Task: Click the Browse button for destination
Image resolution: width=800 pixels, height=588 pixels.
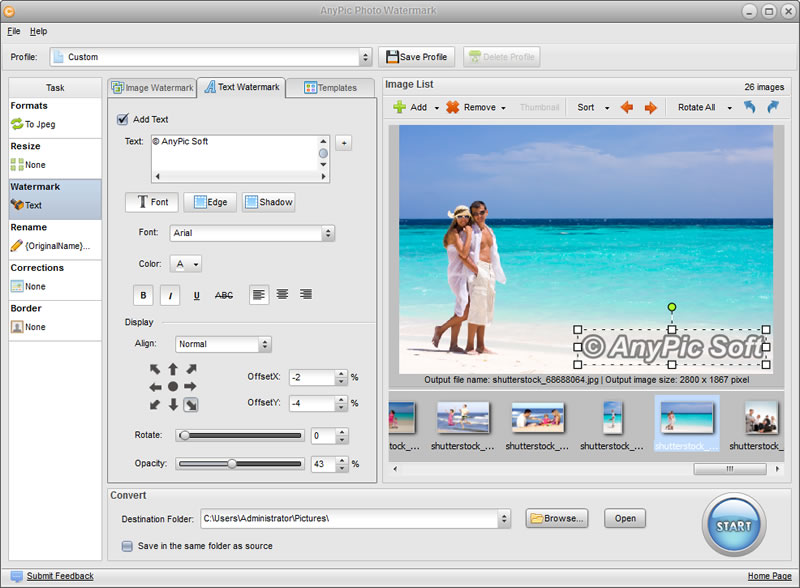Action: [556, 518]
